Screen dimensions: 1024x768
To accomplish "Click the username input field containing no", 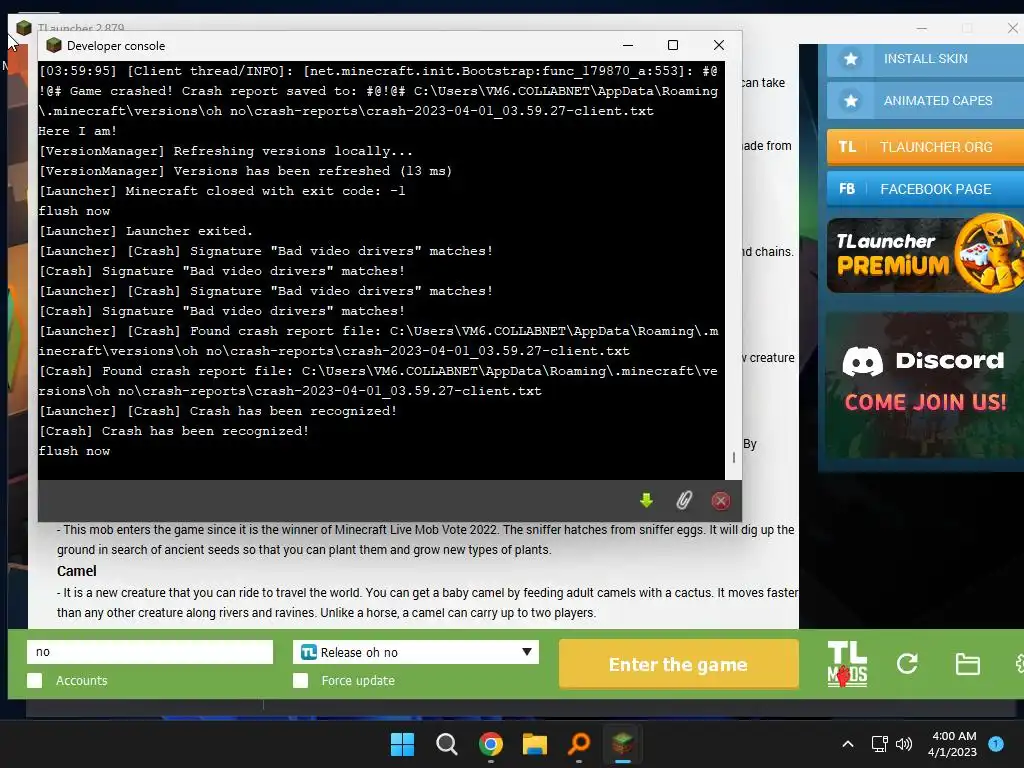I will [x=150, y=652].
